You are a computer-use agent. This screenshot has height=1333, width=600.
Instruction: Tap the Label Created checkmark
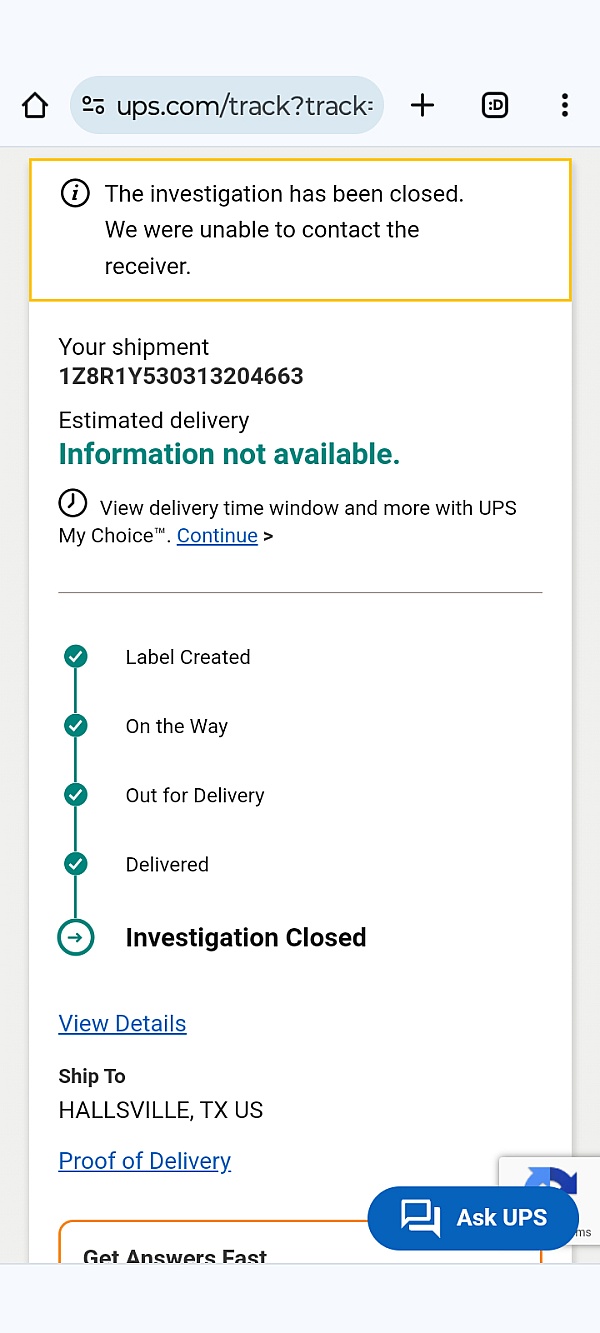76,656
